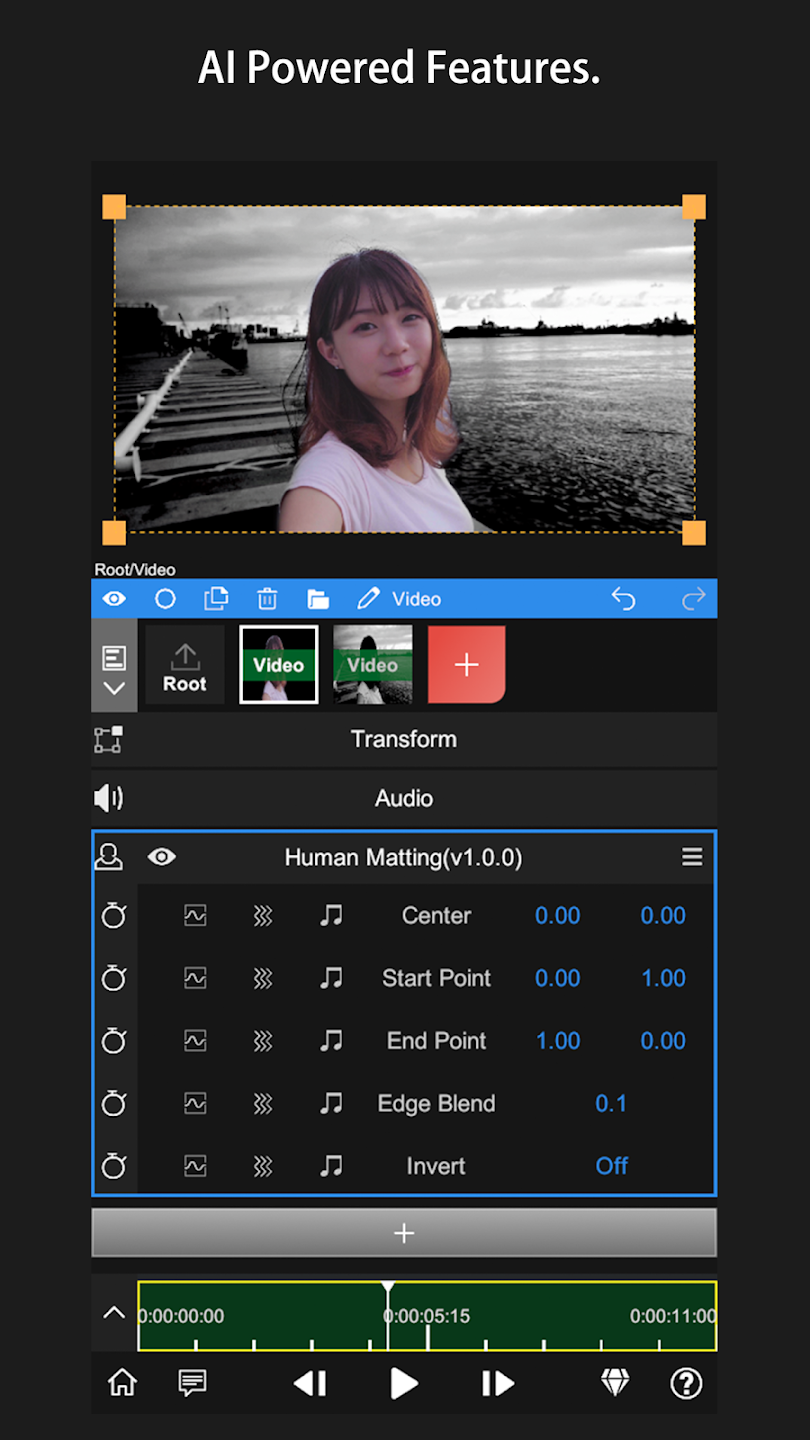Click the home icon in bottom bar

[x=122, y=1383]
